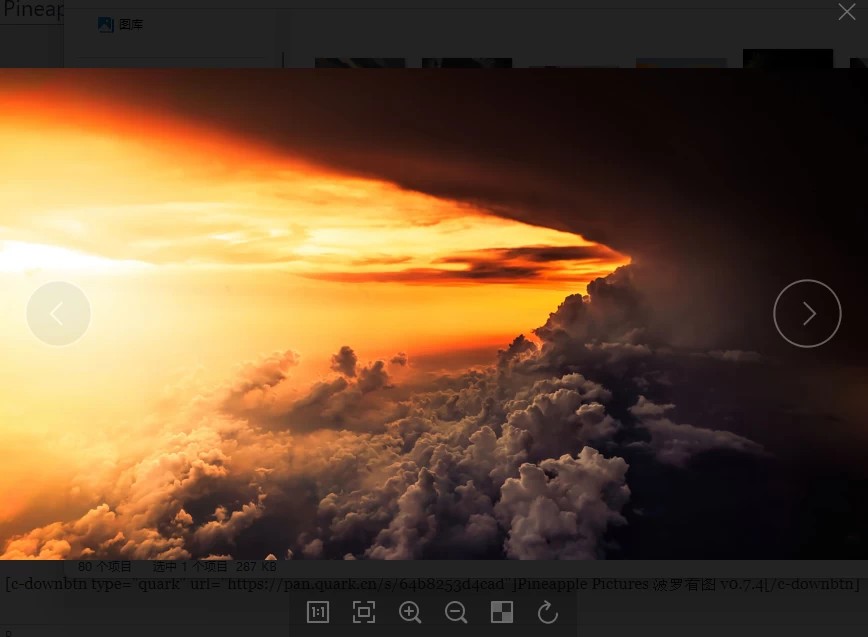Image resolution: width=868 pixels, height=637 pixels.
Task: Close the image viewer overlay
Action: pyautogui.click(x=846, y=12)
